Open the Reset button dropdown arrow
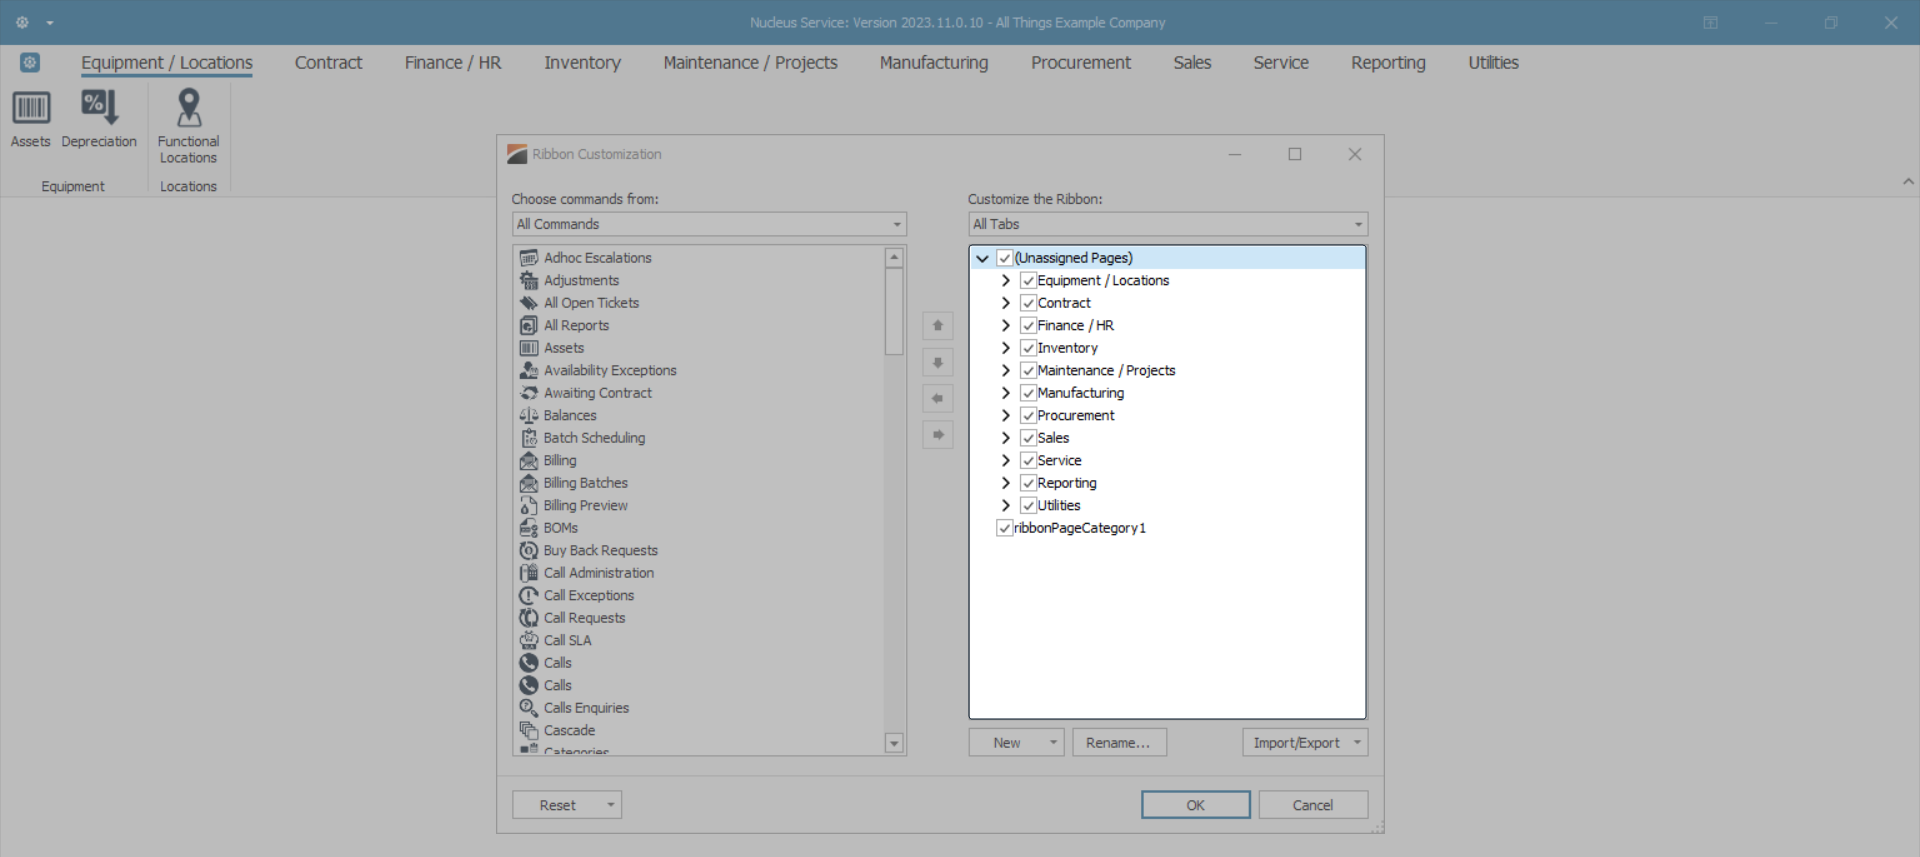 [x=610, y=805]
